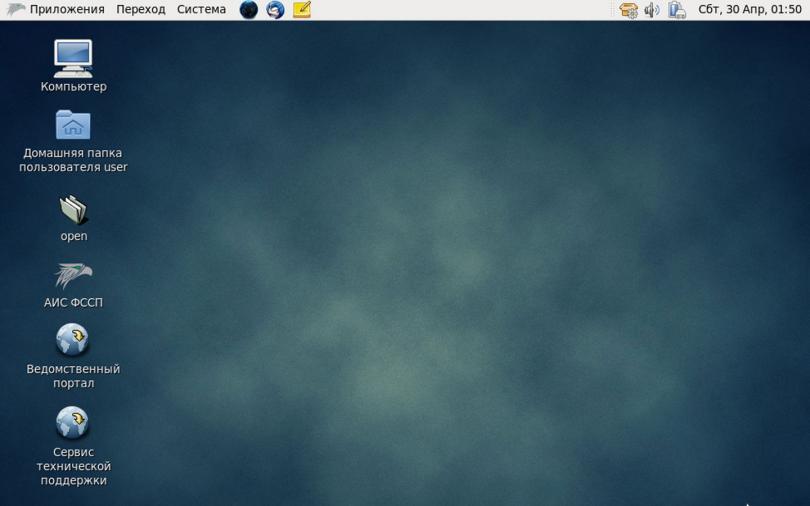This screenshot has width=810, height=506.
Task: Click the network connection tray icon
Action: [677, 10]
